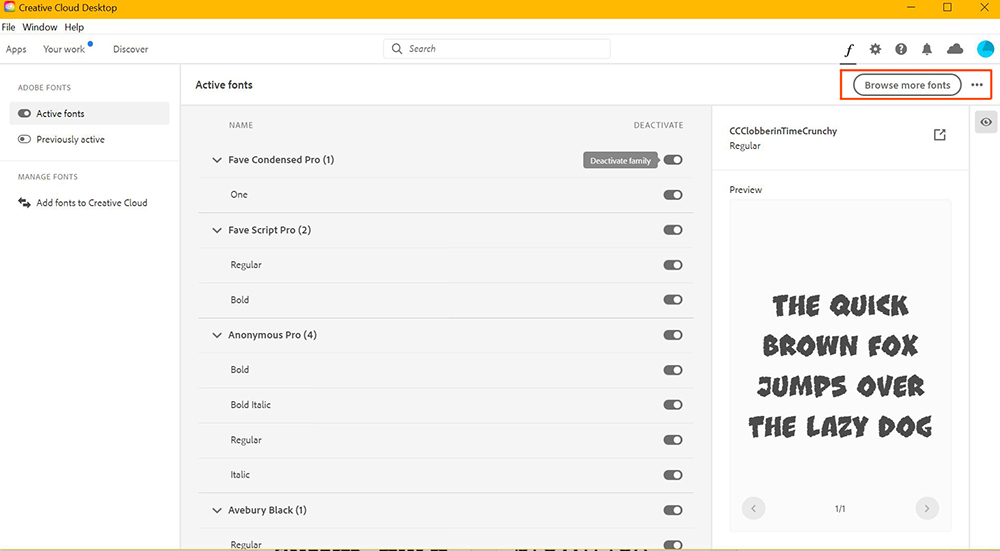
Task: Click Browse more fonts button
Action: (907, 85)
